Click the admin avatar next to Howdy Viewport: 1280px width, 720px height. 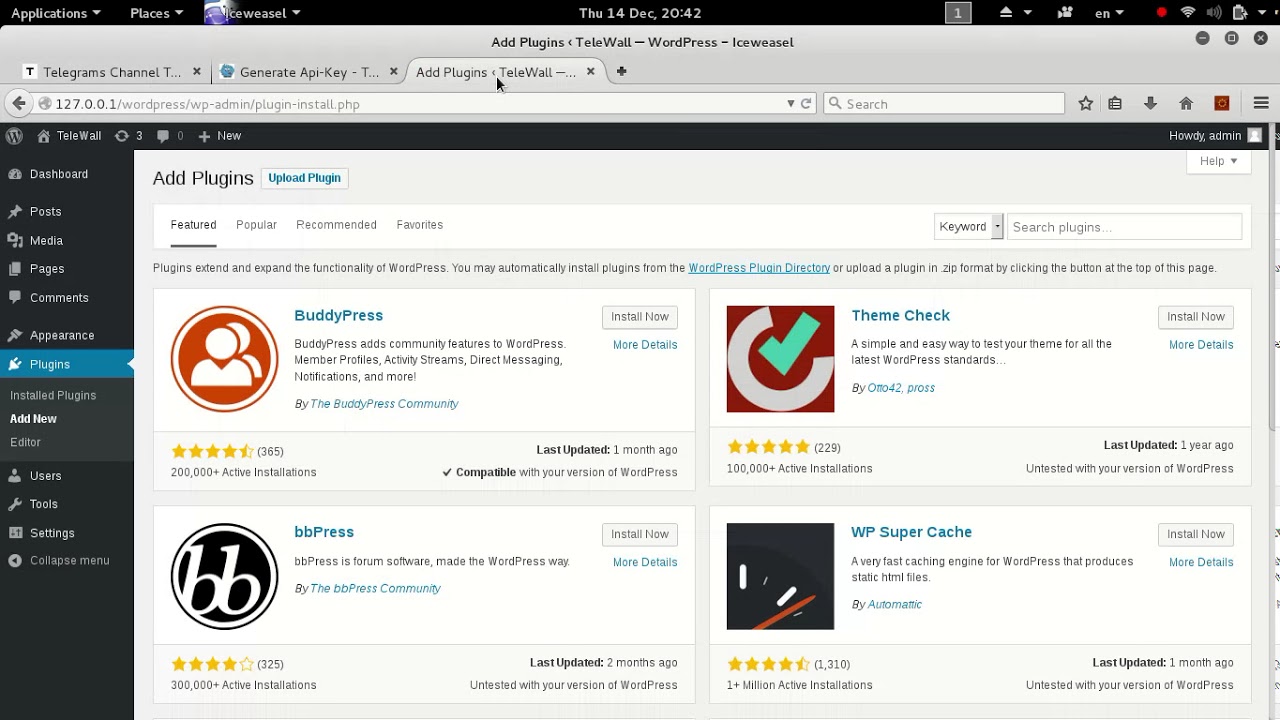(1254, 135)
